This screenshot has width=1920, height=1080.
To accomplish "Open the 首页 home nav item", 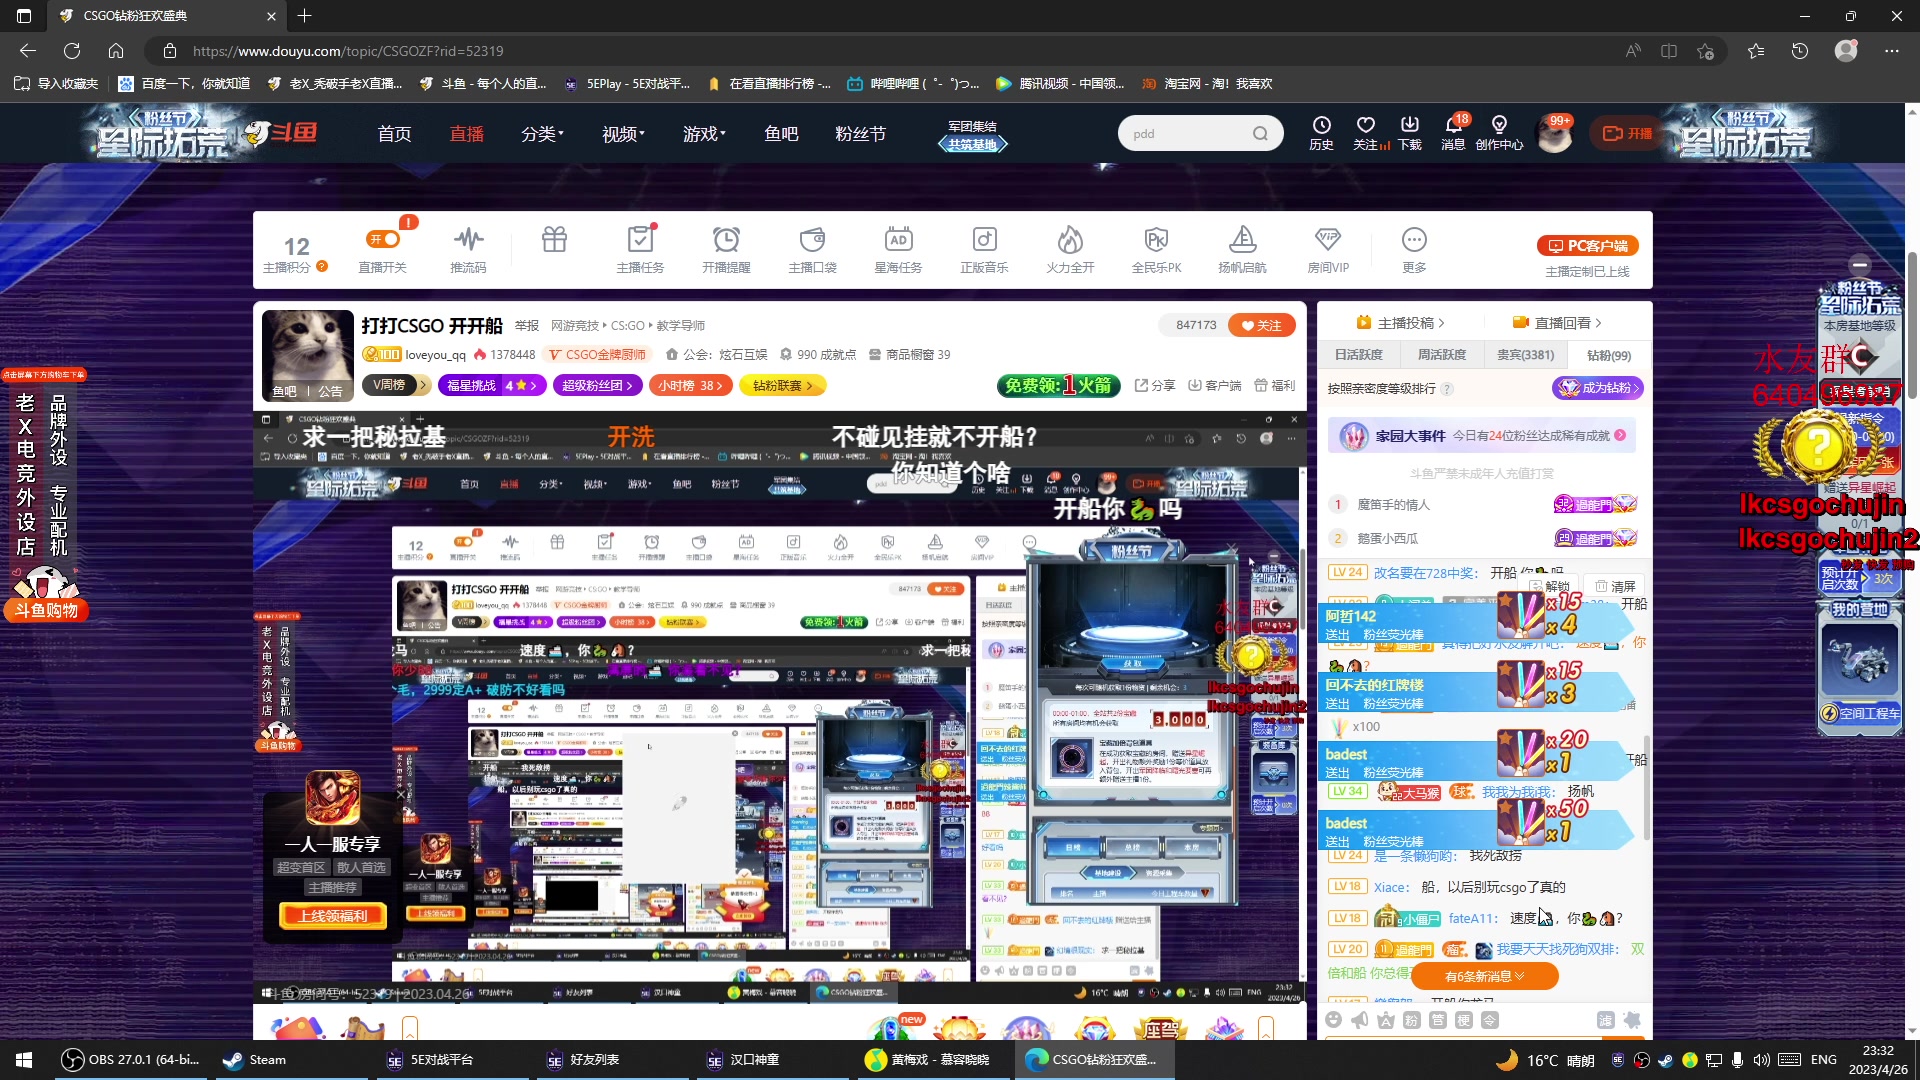I will [394, 134].
